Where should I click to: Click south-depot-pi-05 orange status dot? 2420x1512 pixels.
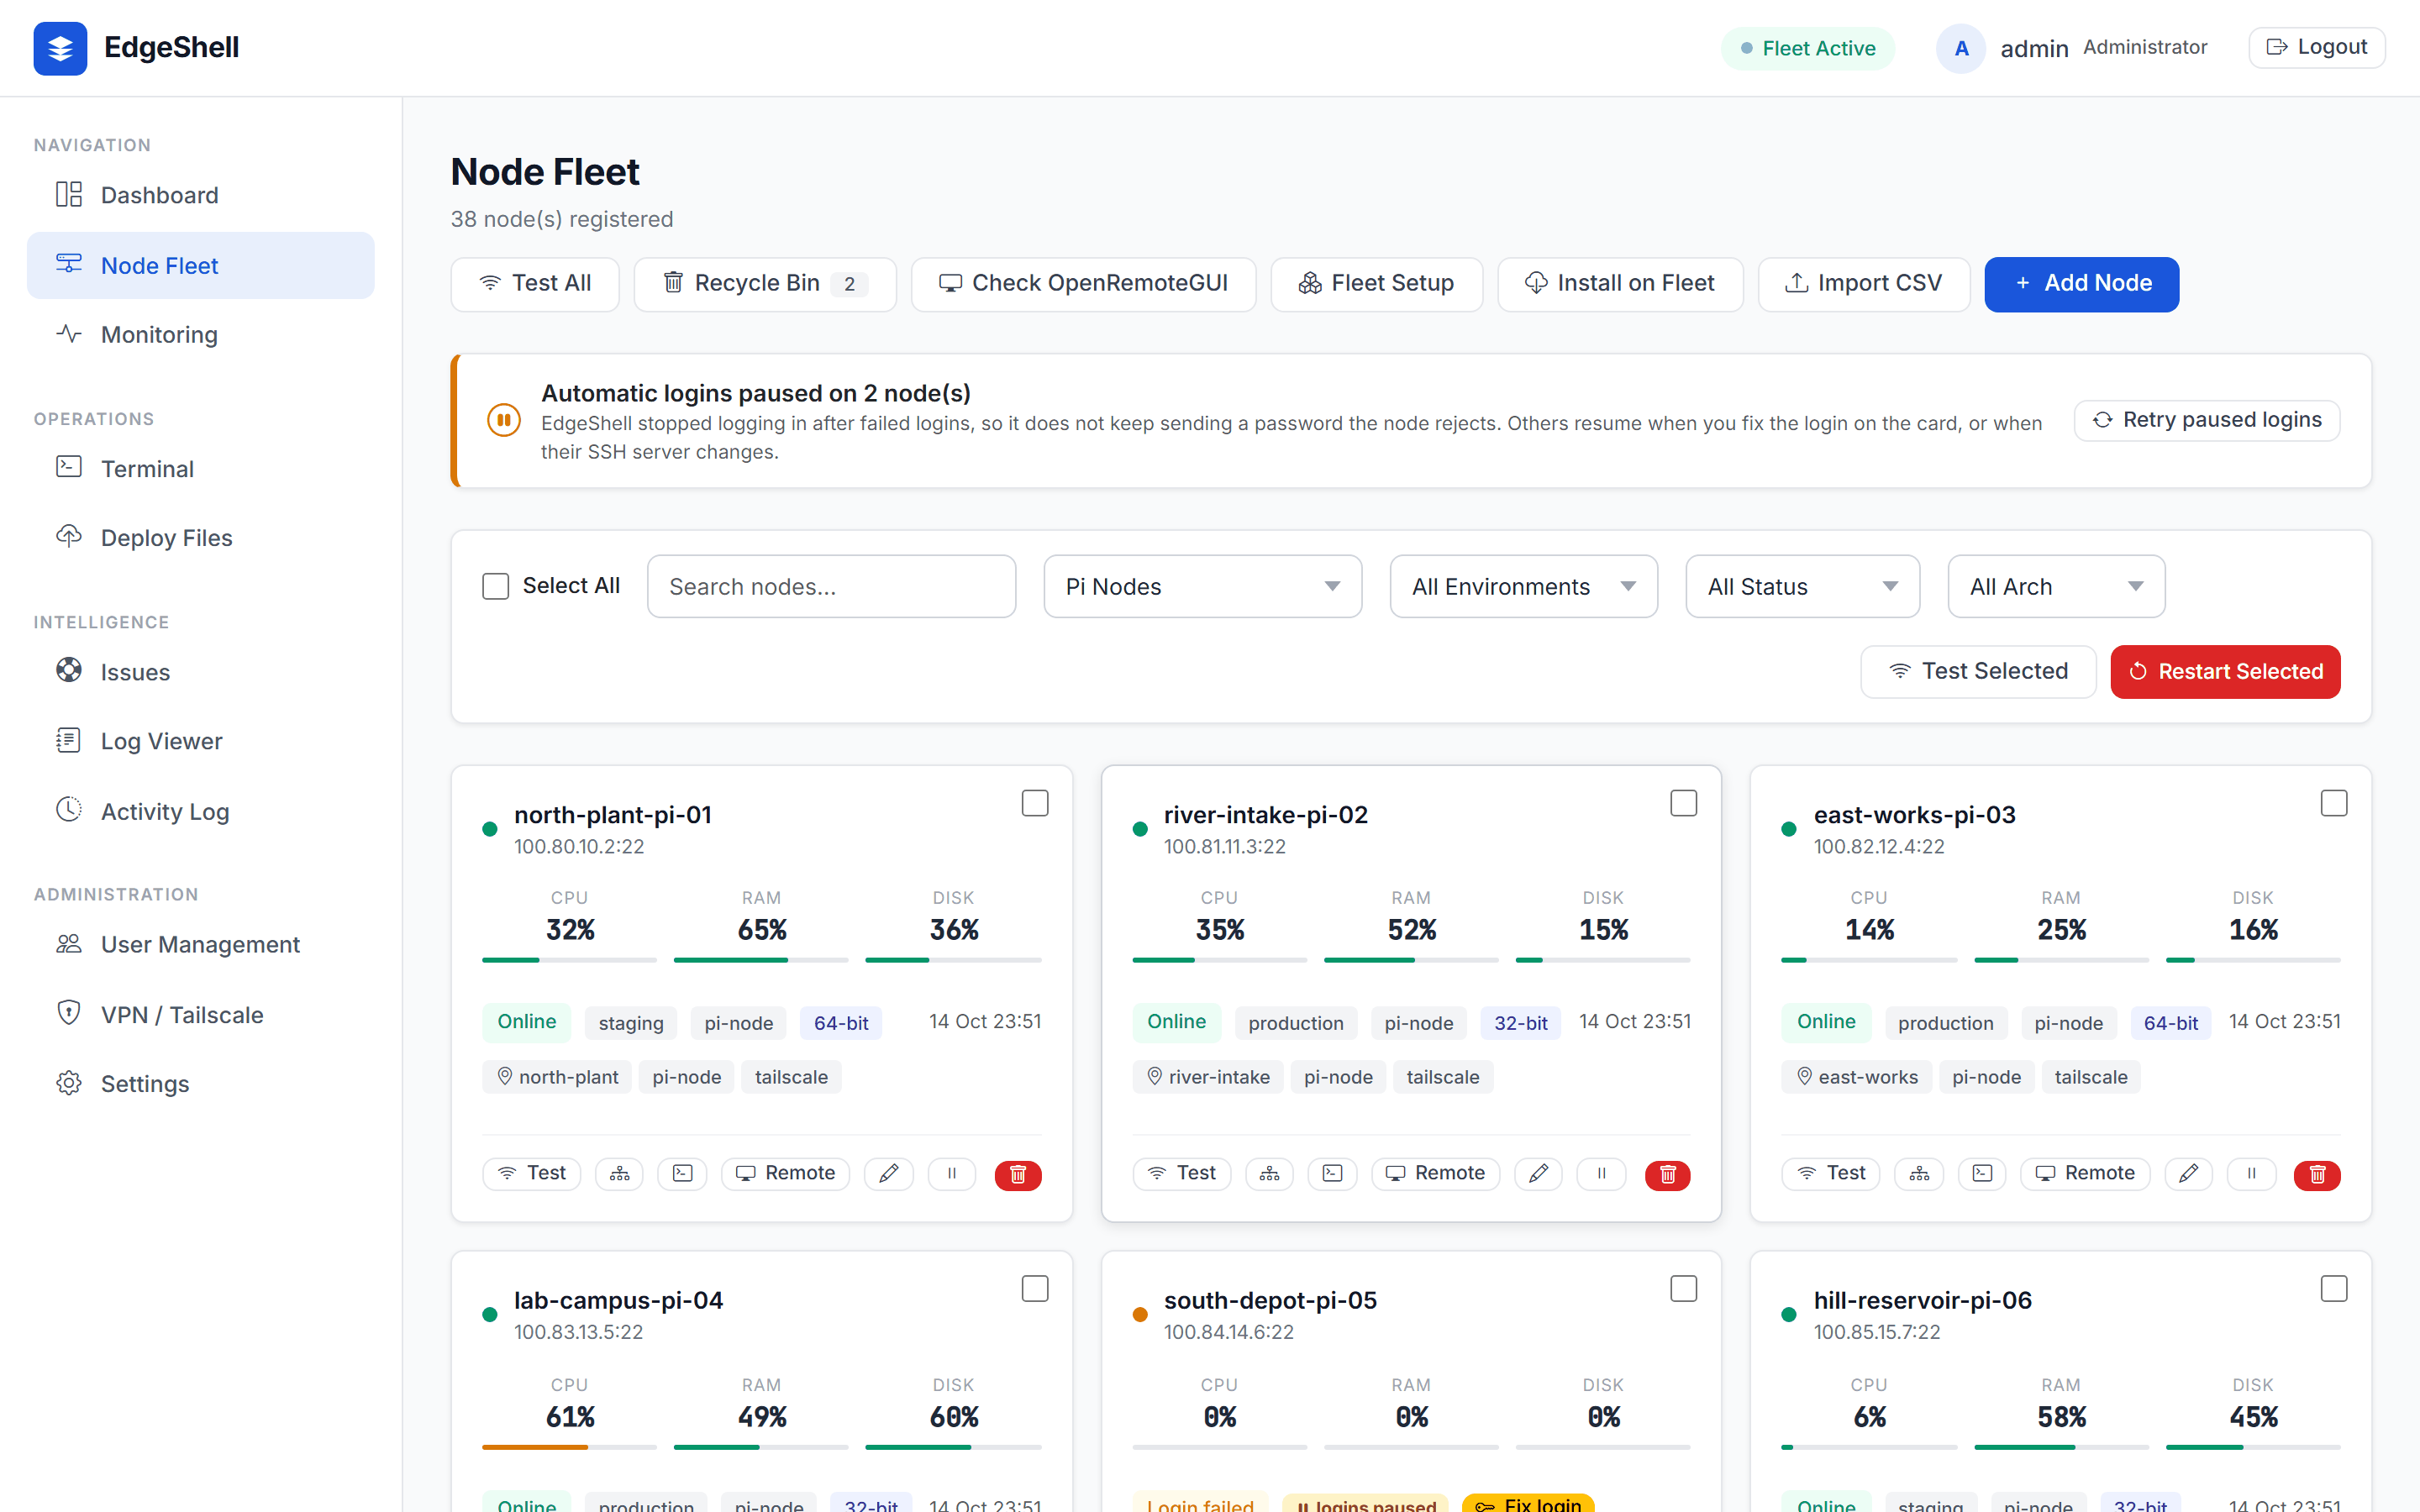[1139, 1314]
